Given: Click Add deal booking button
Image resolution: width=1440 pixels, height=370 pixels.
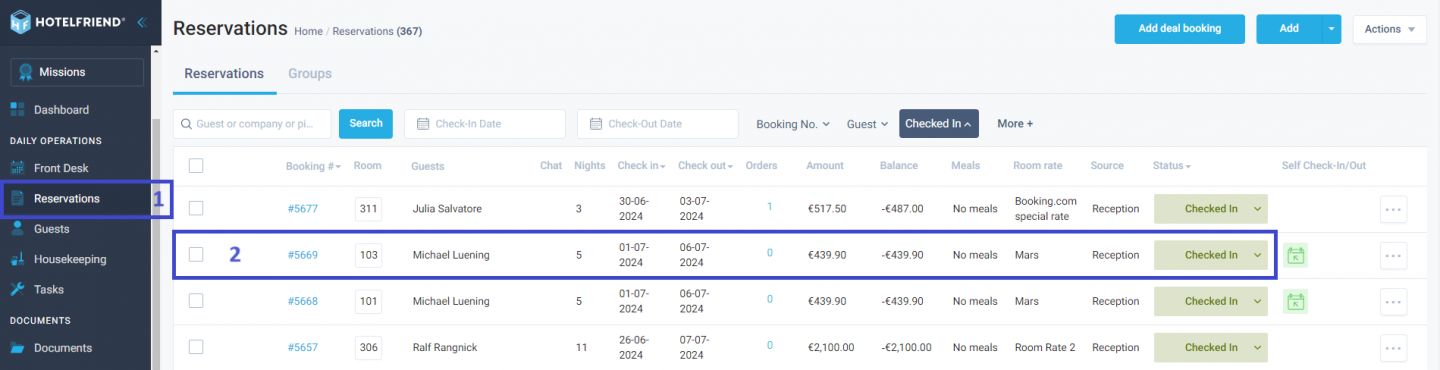Looking at the screenshot, I should (1180, 29).
